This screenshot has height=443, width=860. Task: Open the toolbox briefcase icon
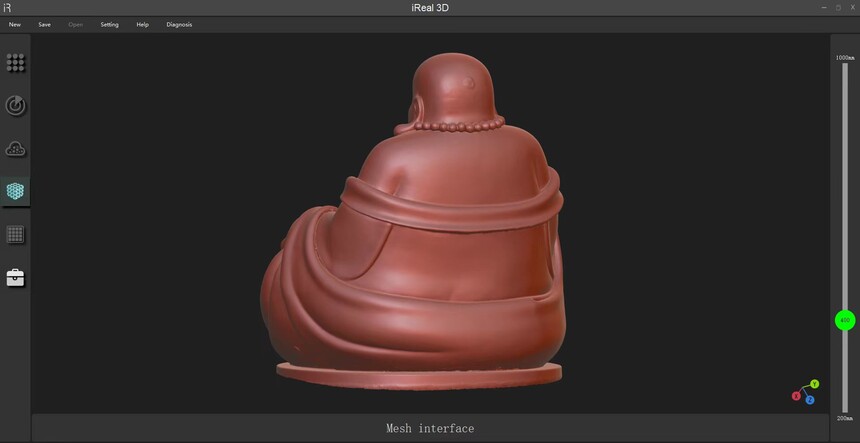(15, 277)
